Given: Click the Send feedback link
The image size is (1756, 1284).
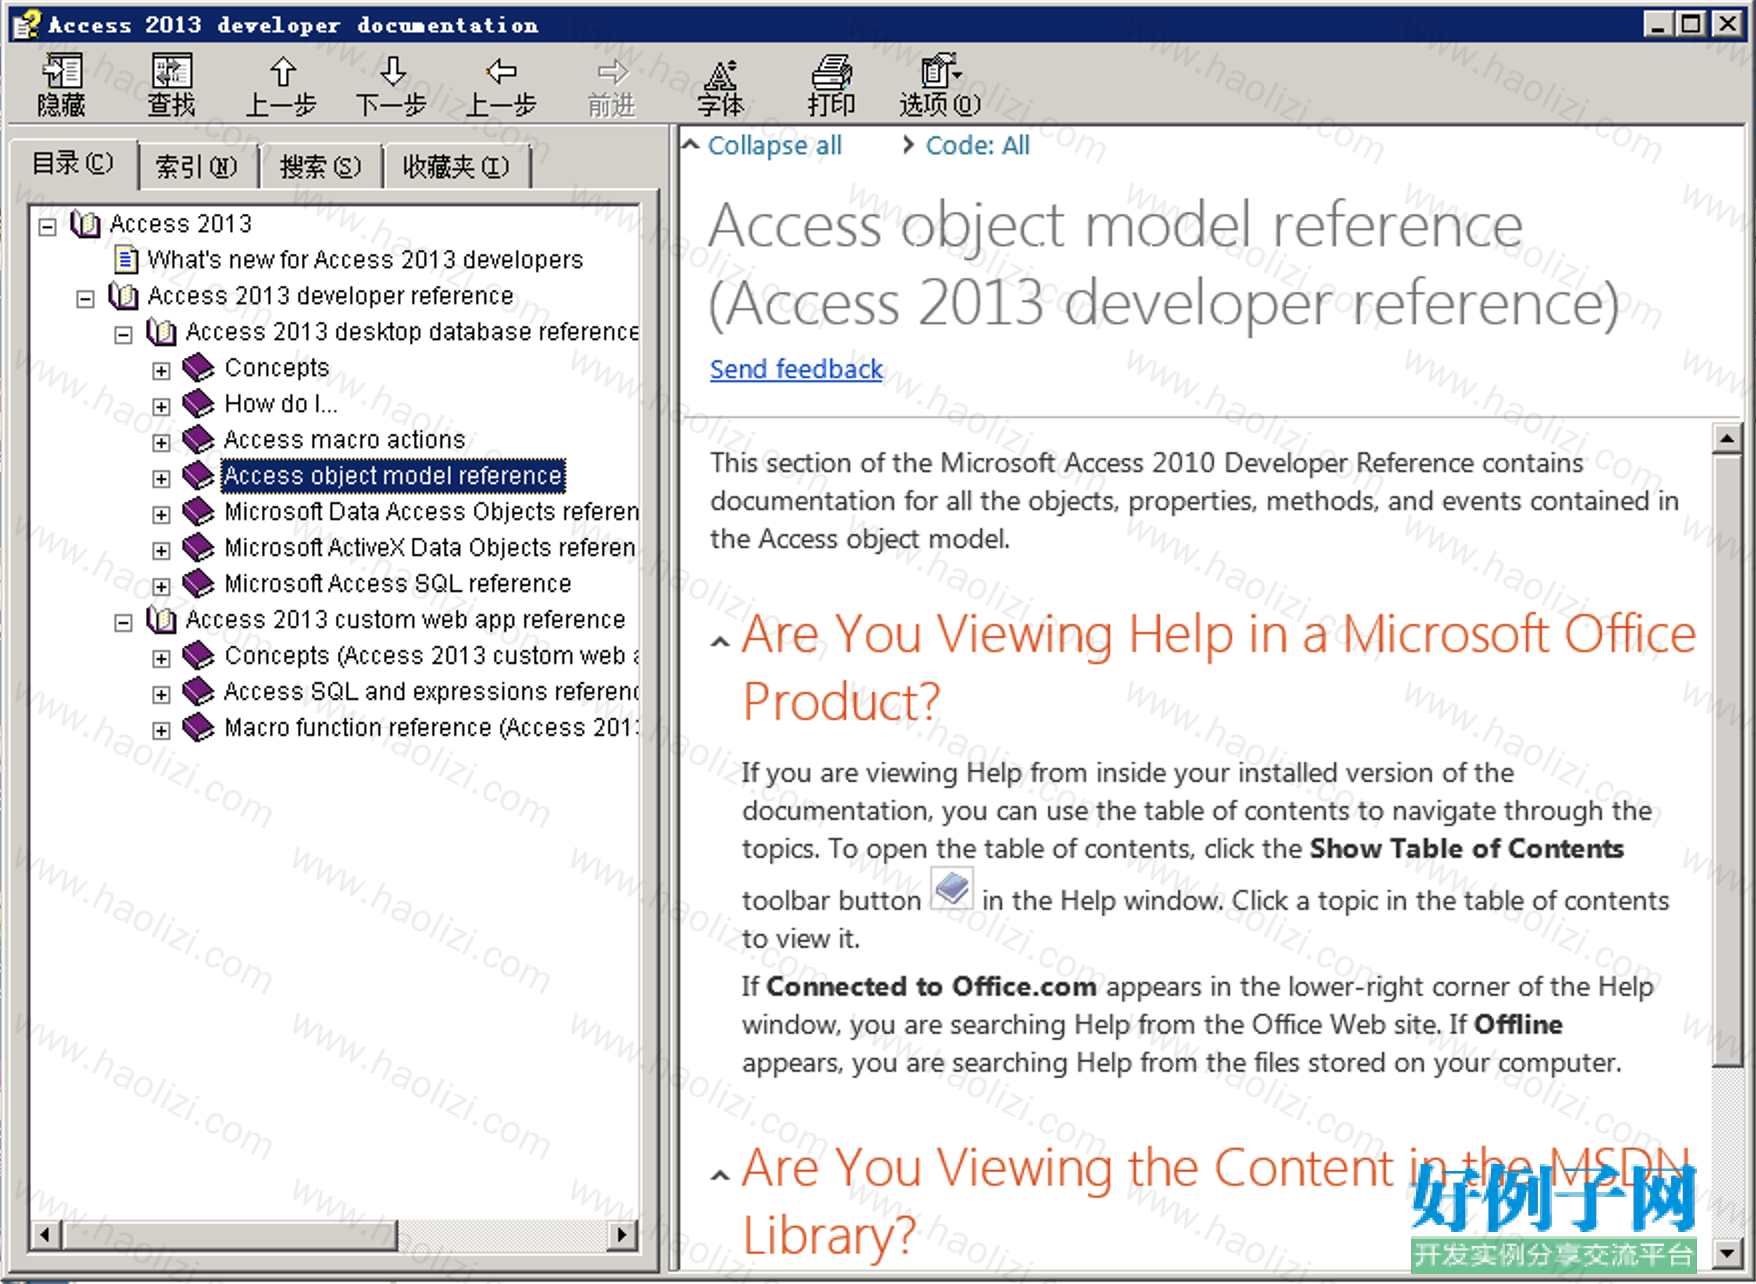Looking at the screenshot, I should (797, 370).
